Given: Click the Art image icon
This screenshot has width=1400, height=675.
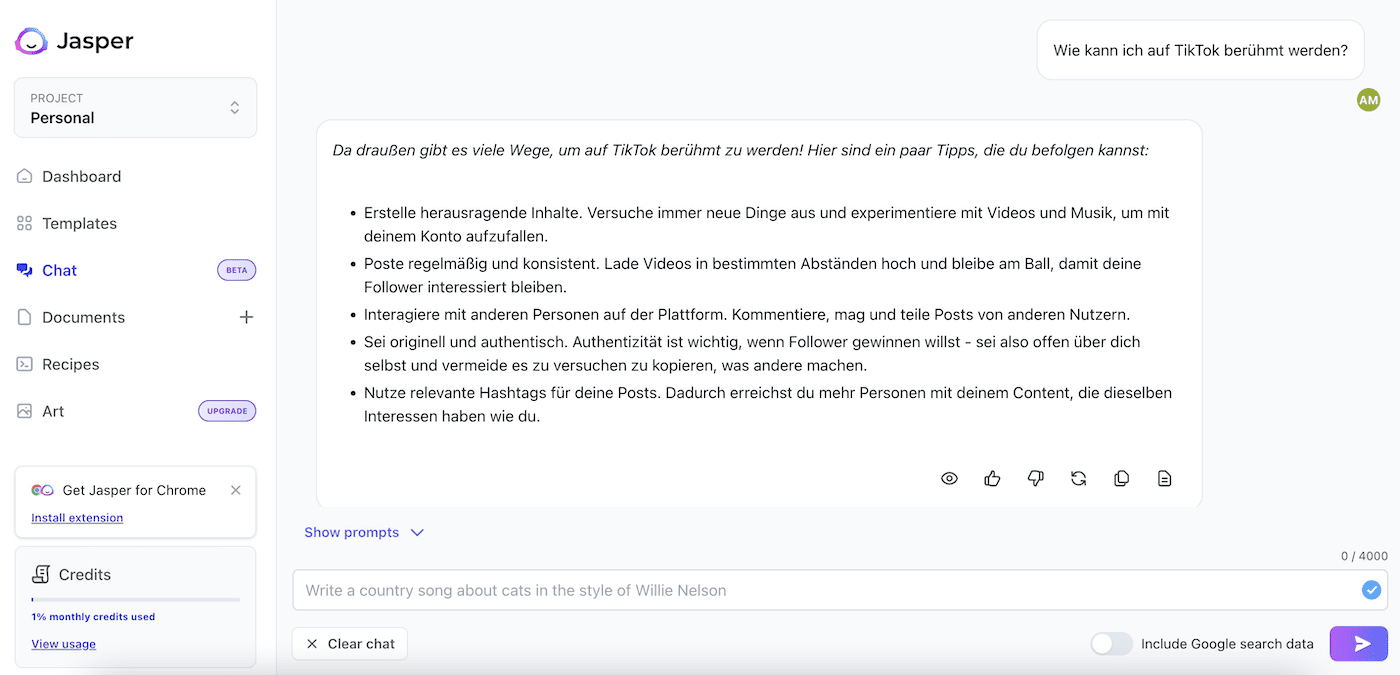Looking at the screenshot, I should [25, 412].
